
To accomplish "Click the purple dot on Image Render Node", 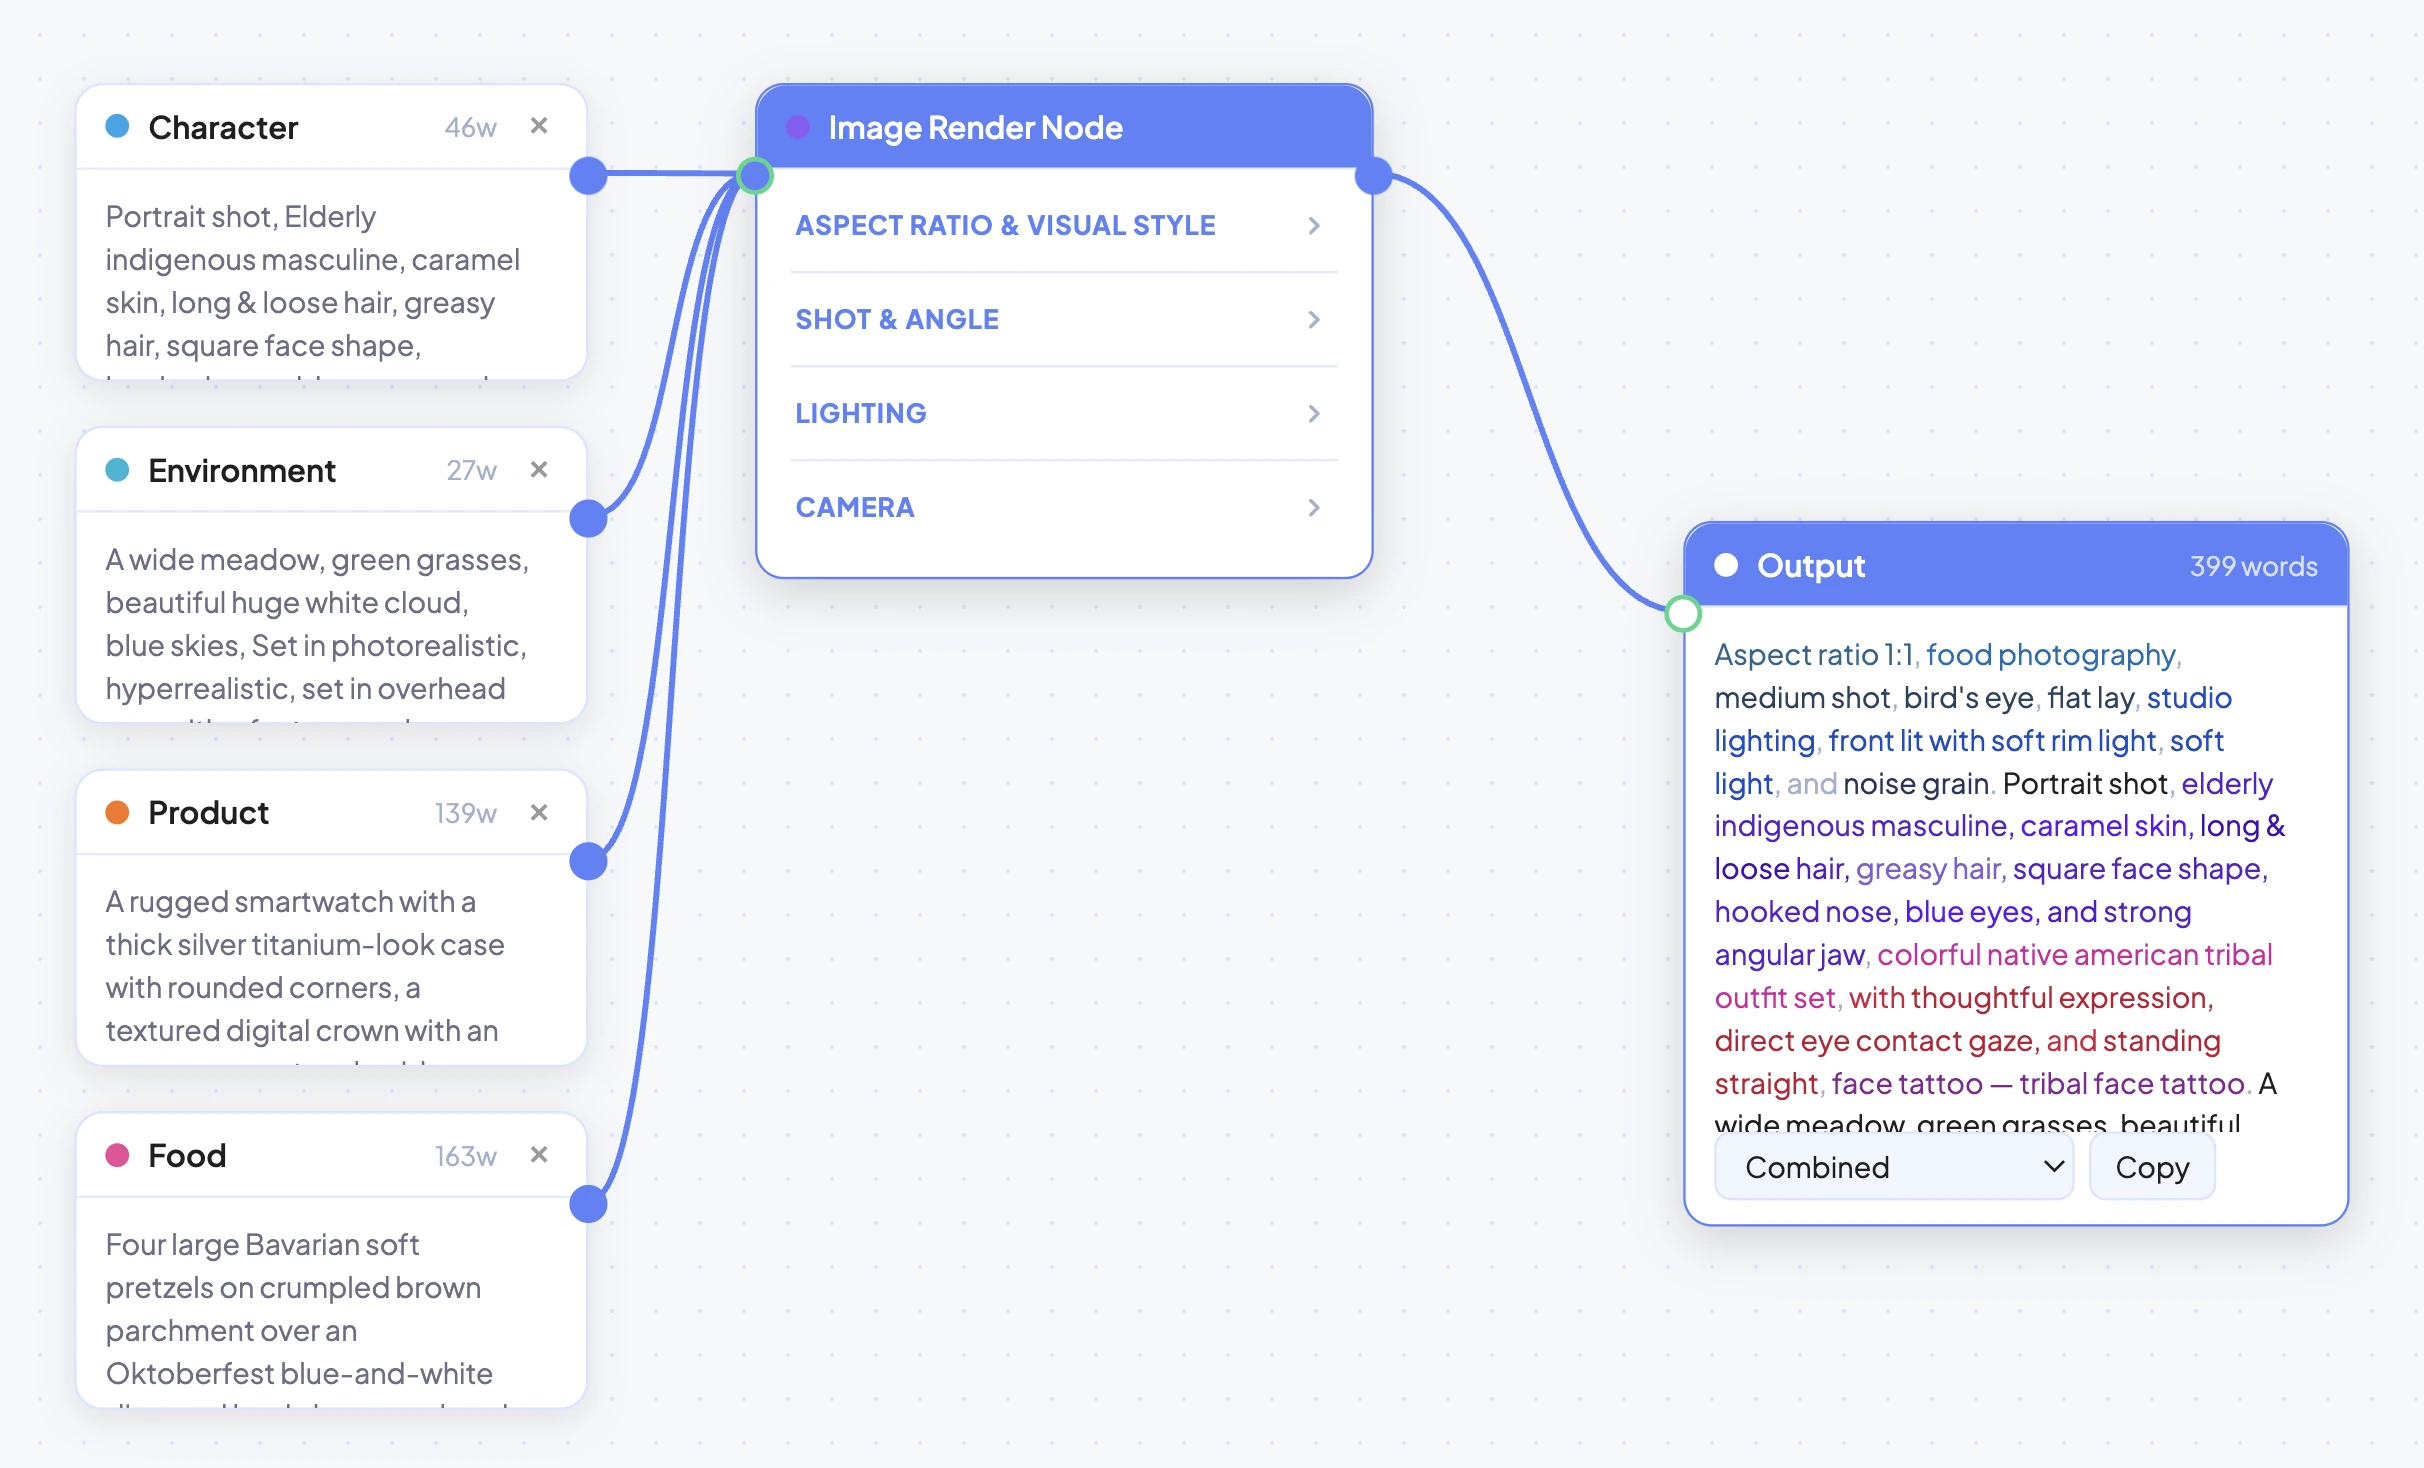I will tap(798, 127).
